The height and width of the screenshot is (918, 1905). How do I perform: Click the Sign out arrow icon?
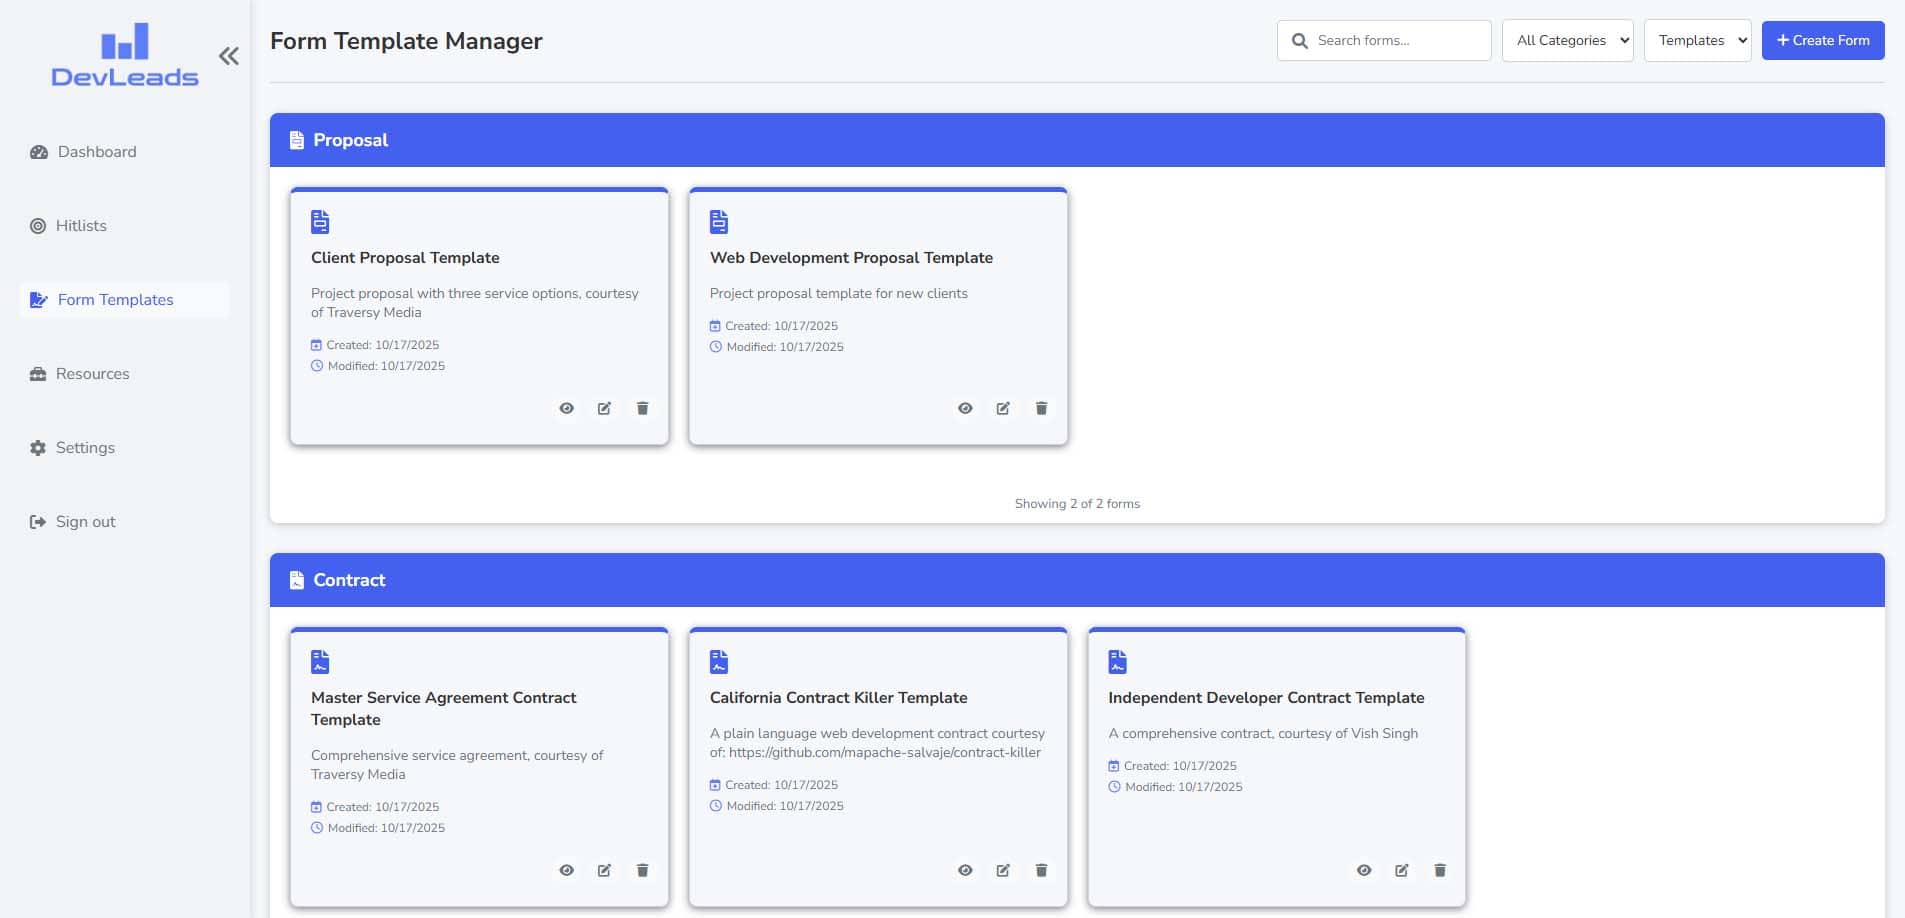(x=38, y=522)
